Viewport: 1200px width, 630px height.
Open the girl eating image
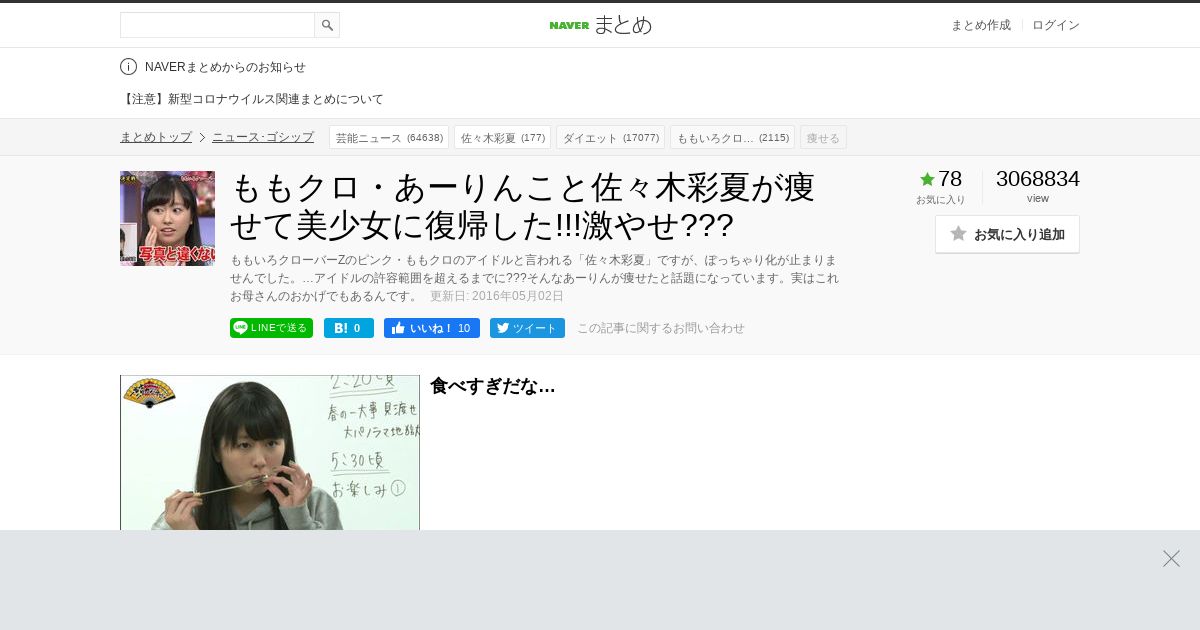pos(270,453)
